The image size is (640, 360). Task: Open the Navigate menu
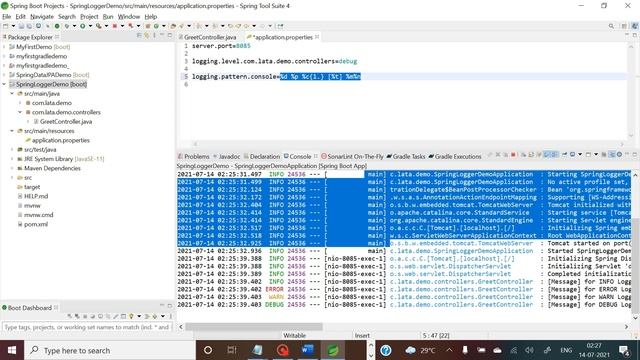click(x=42, y=16)
